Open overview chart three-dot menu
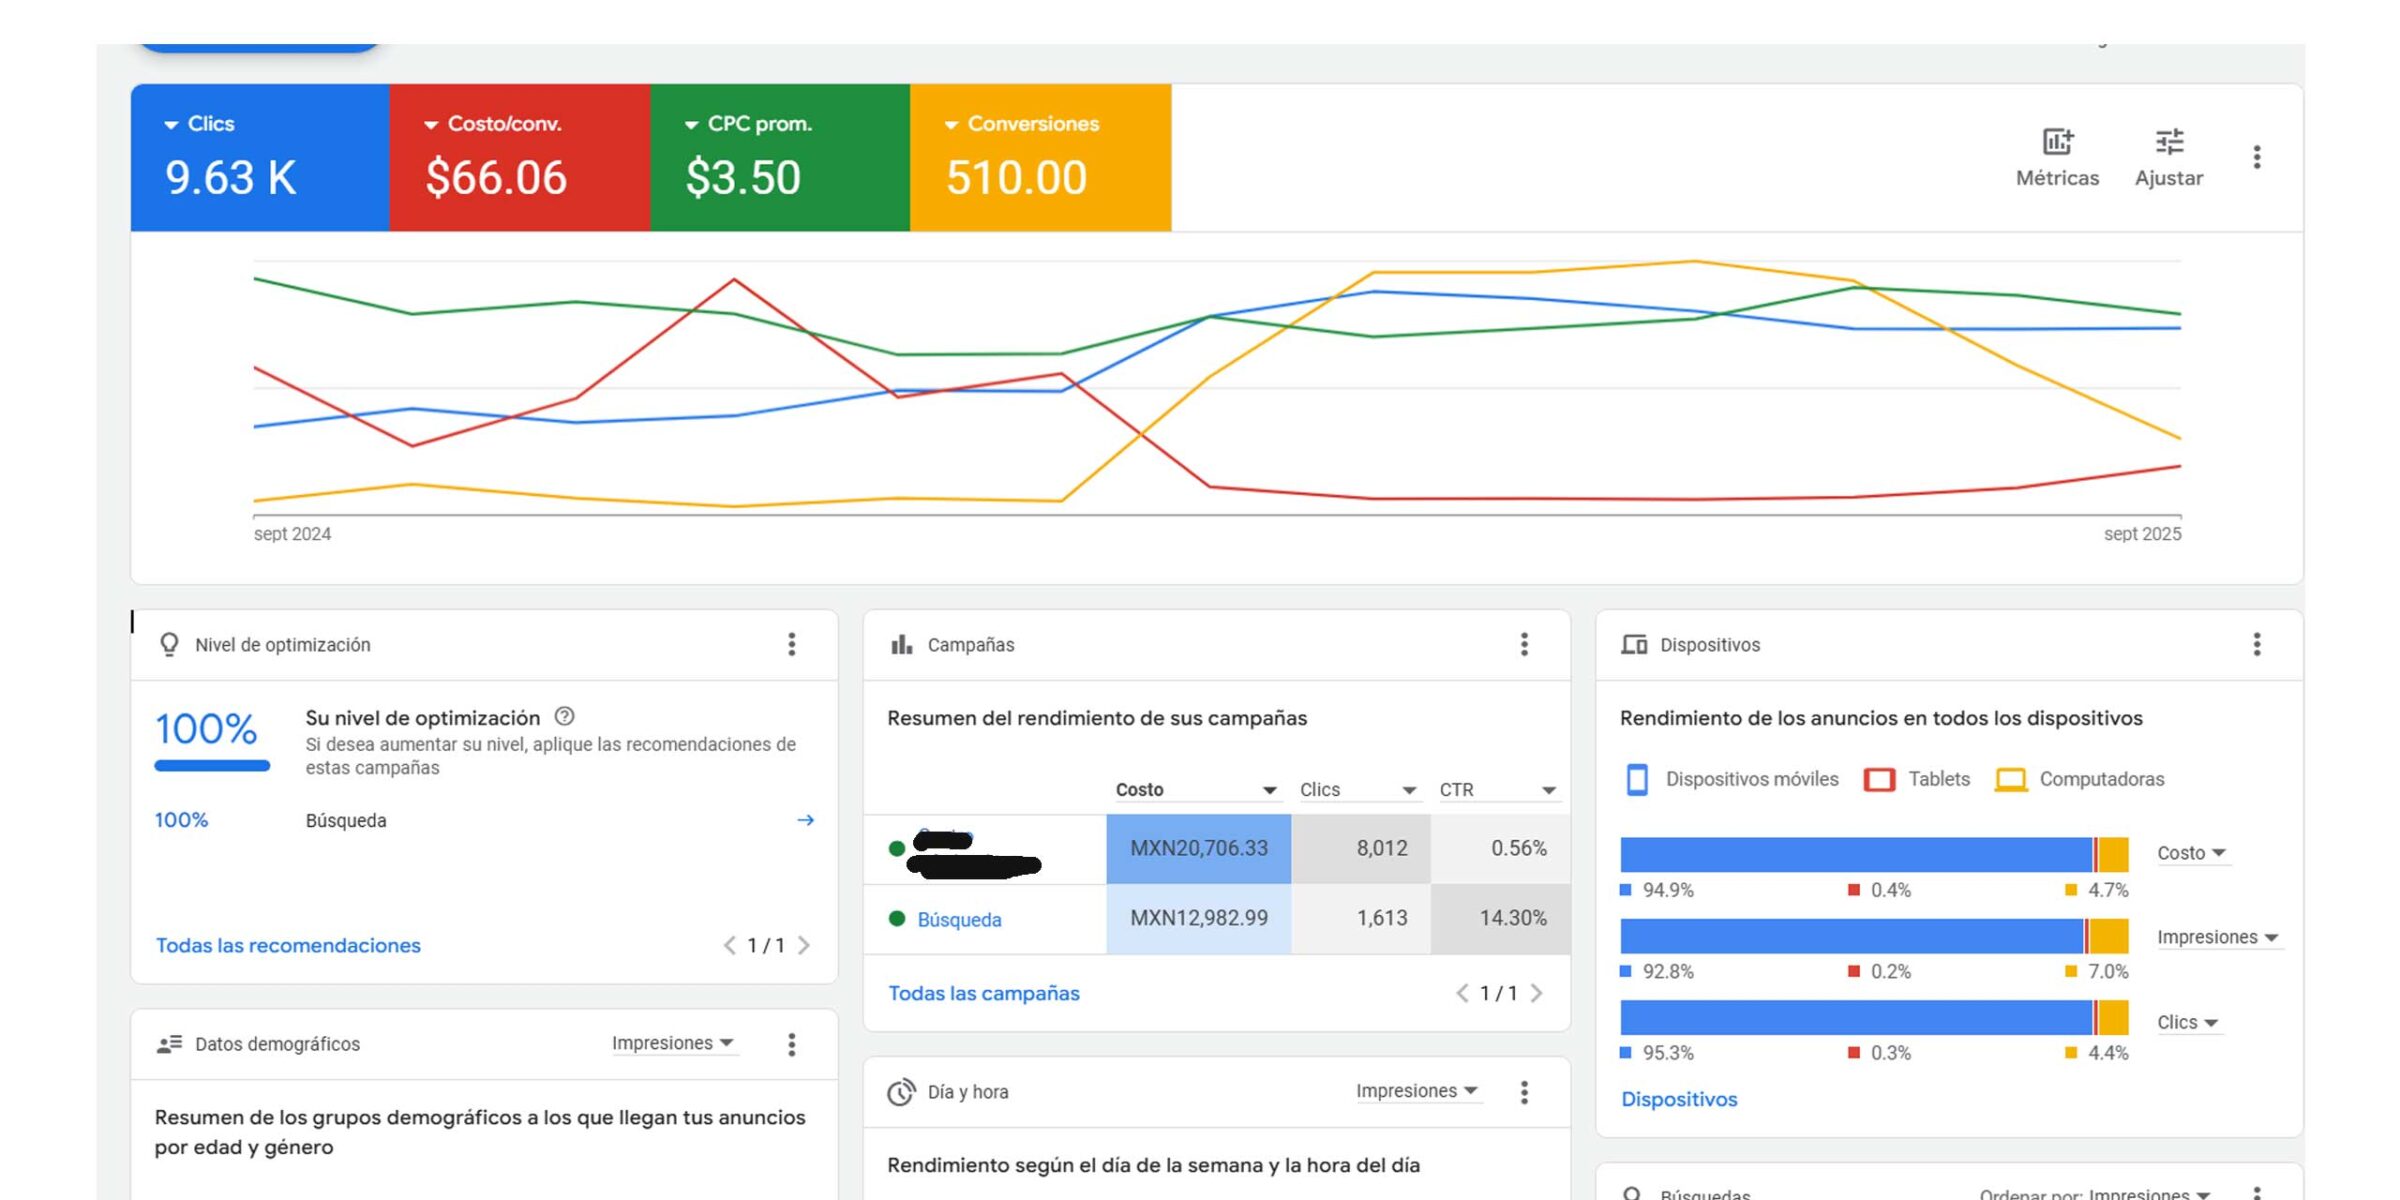This screenshot has width=2400, height=1200. 2256,157
